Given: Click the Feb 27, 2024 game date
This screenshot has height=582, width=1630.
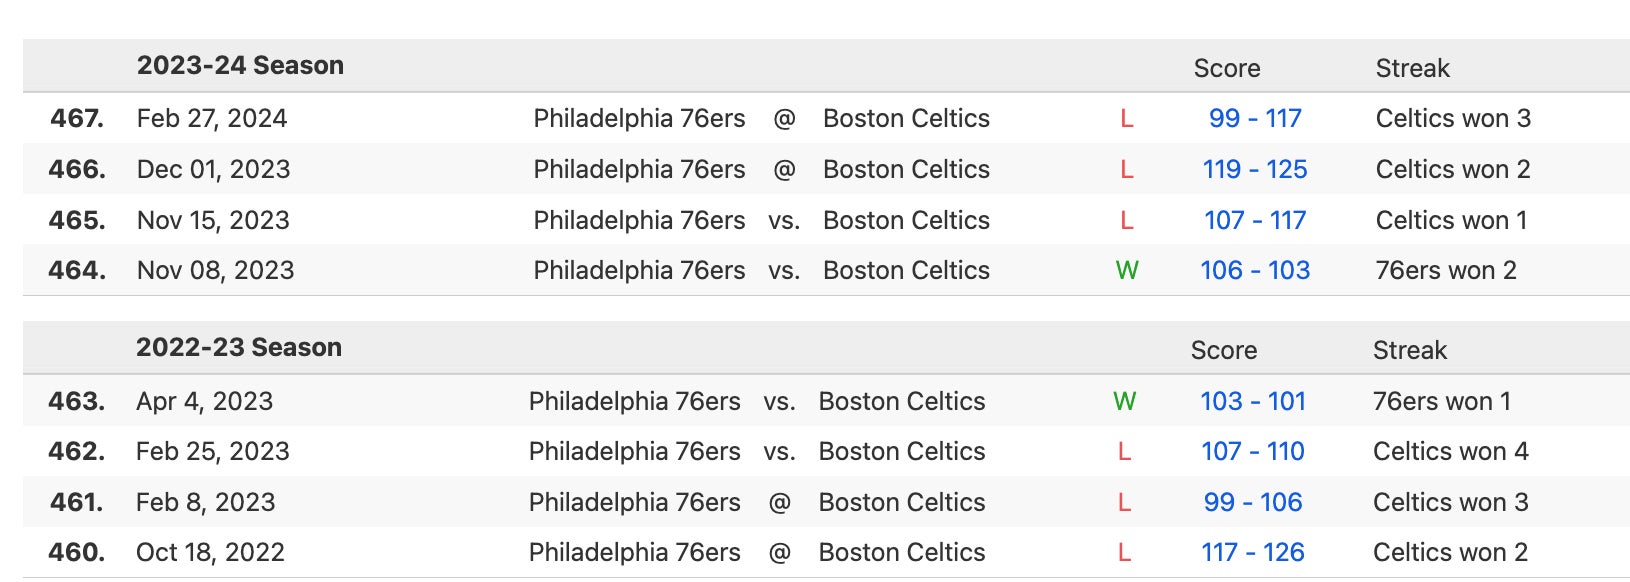Looking at the screenshot, I should (212, 119).
